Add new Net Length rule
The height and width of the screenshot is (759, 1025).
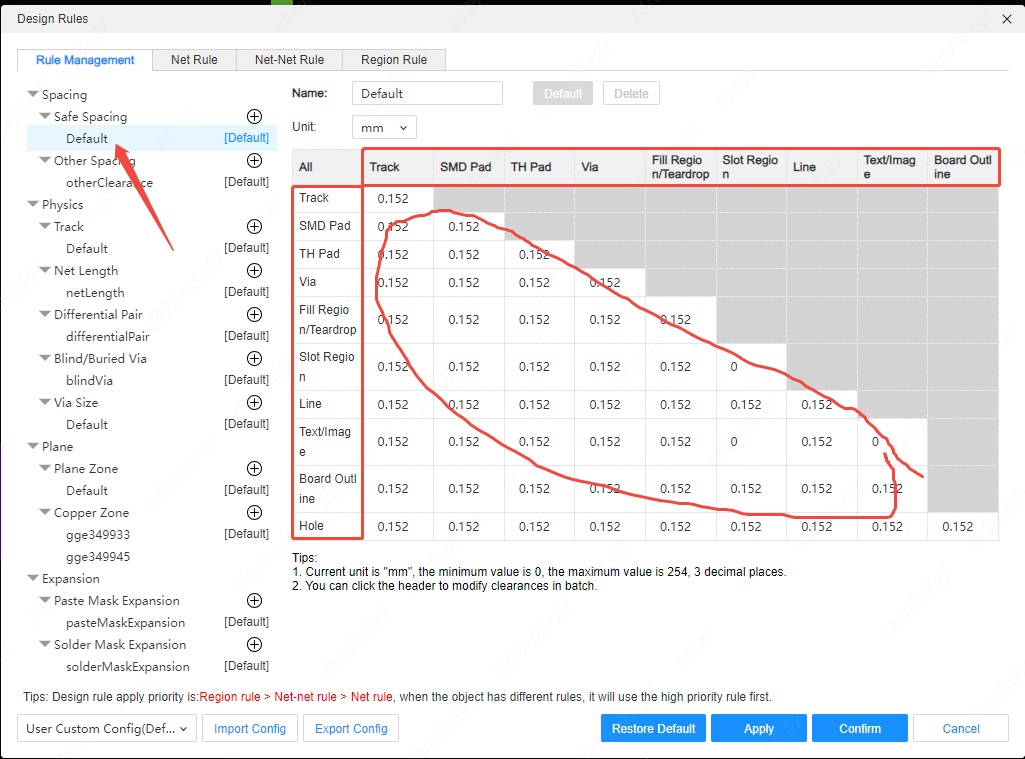[254, 271]
